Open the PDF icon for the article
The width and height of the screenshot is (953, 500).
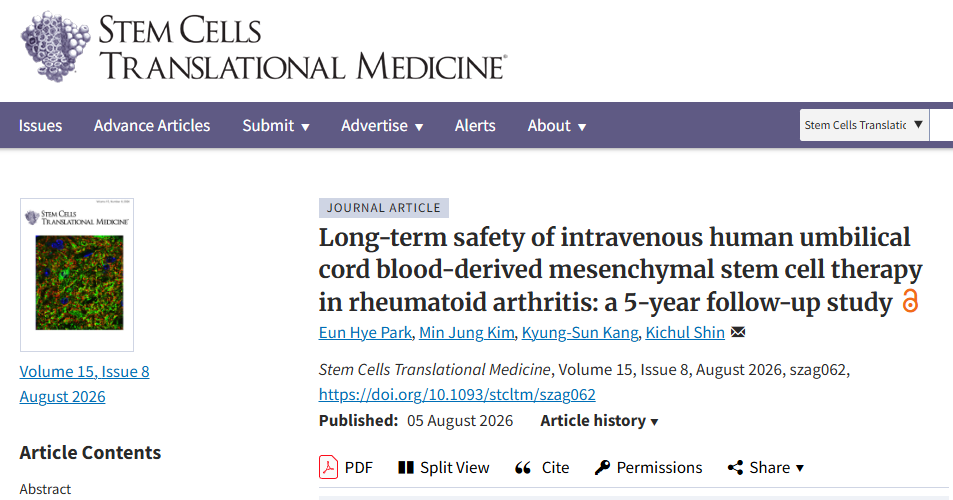(328, 467)
